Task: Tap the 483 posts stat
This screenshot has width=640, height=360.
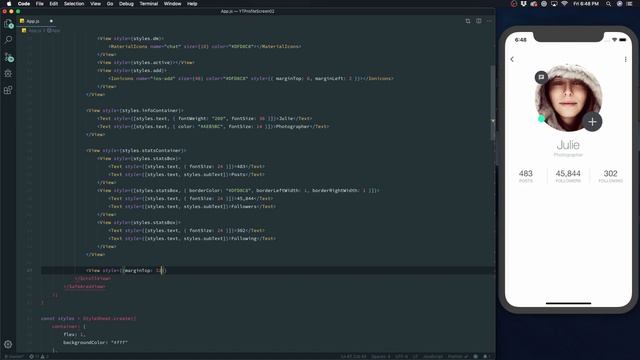Action: point(526,176)
